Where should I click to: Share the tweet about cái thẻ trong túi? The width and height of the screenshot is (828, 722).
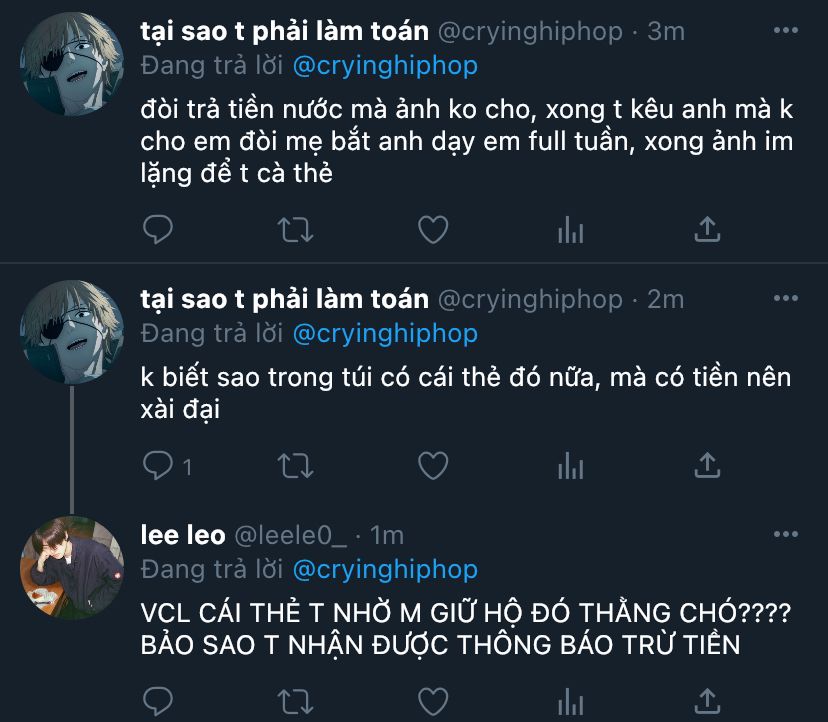pos(707,465)
